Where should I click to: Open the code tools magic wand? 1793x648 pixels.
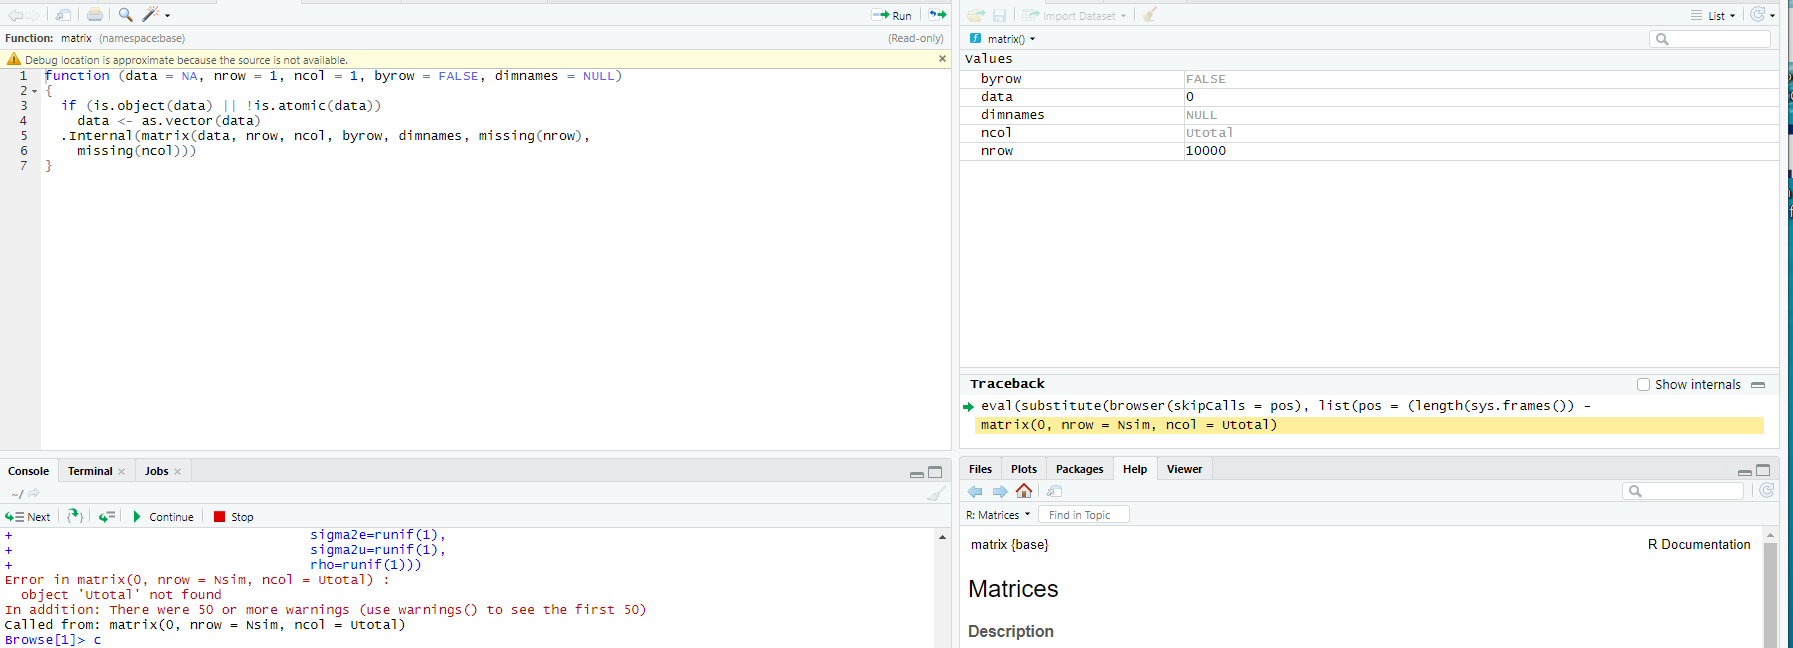click(x=151, y=15)
